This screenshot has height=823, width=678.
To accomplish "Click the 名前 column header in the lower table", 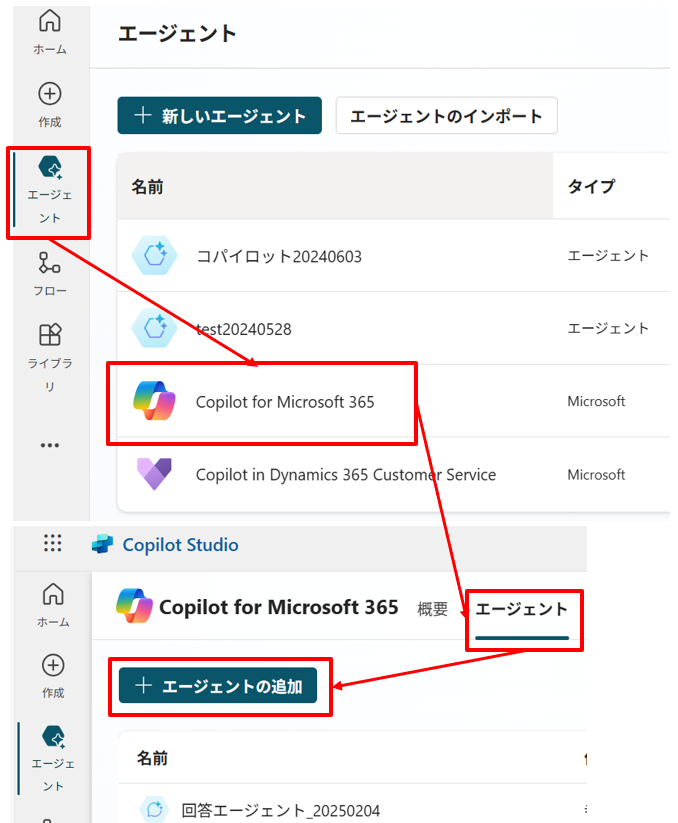I will pyautogui.click(x=152, y=758).
